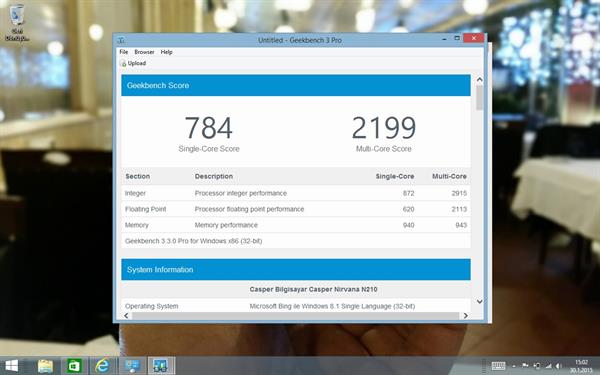Click the scroll up arrow of vertical scrollbar
600x375 pixels.
point(479,80)
